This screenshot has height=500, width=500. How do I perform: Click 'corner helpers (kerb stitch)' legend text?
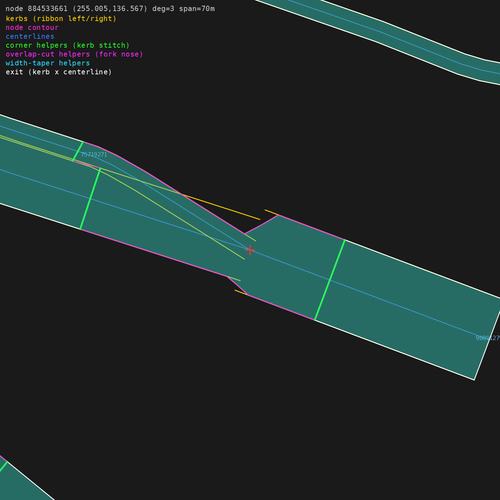click(x=67, y=45)
